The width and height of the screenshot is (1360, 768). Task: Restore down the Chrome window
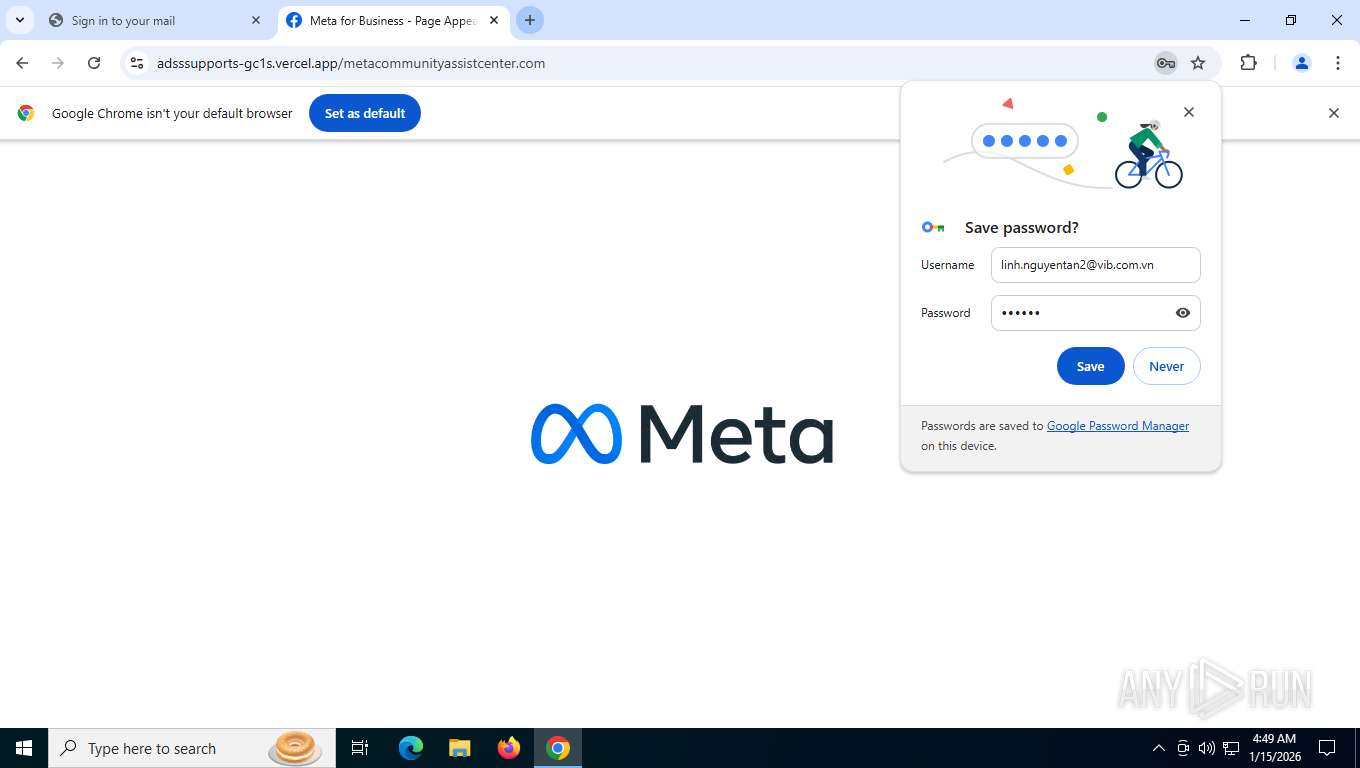pos(1291,20)
